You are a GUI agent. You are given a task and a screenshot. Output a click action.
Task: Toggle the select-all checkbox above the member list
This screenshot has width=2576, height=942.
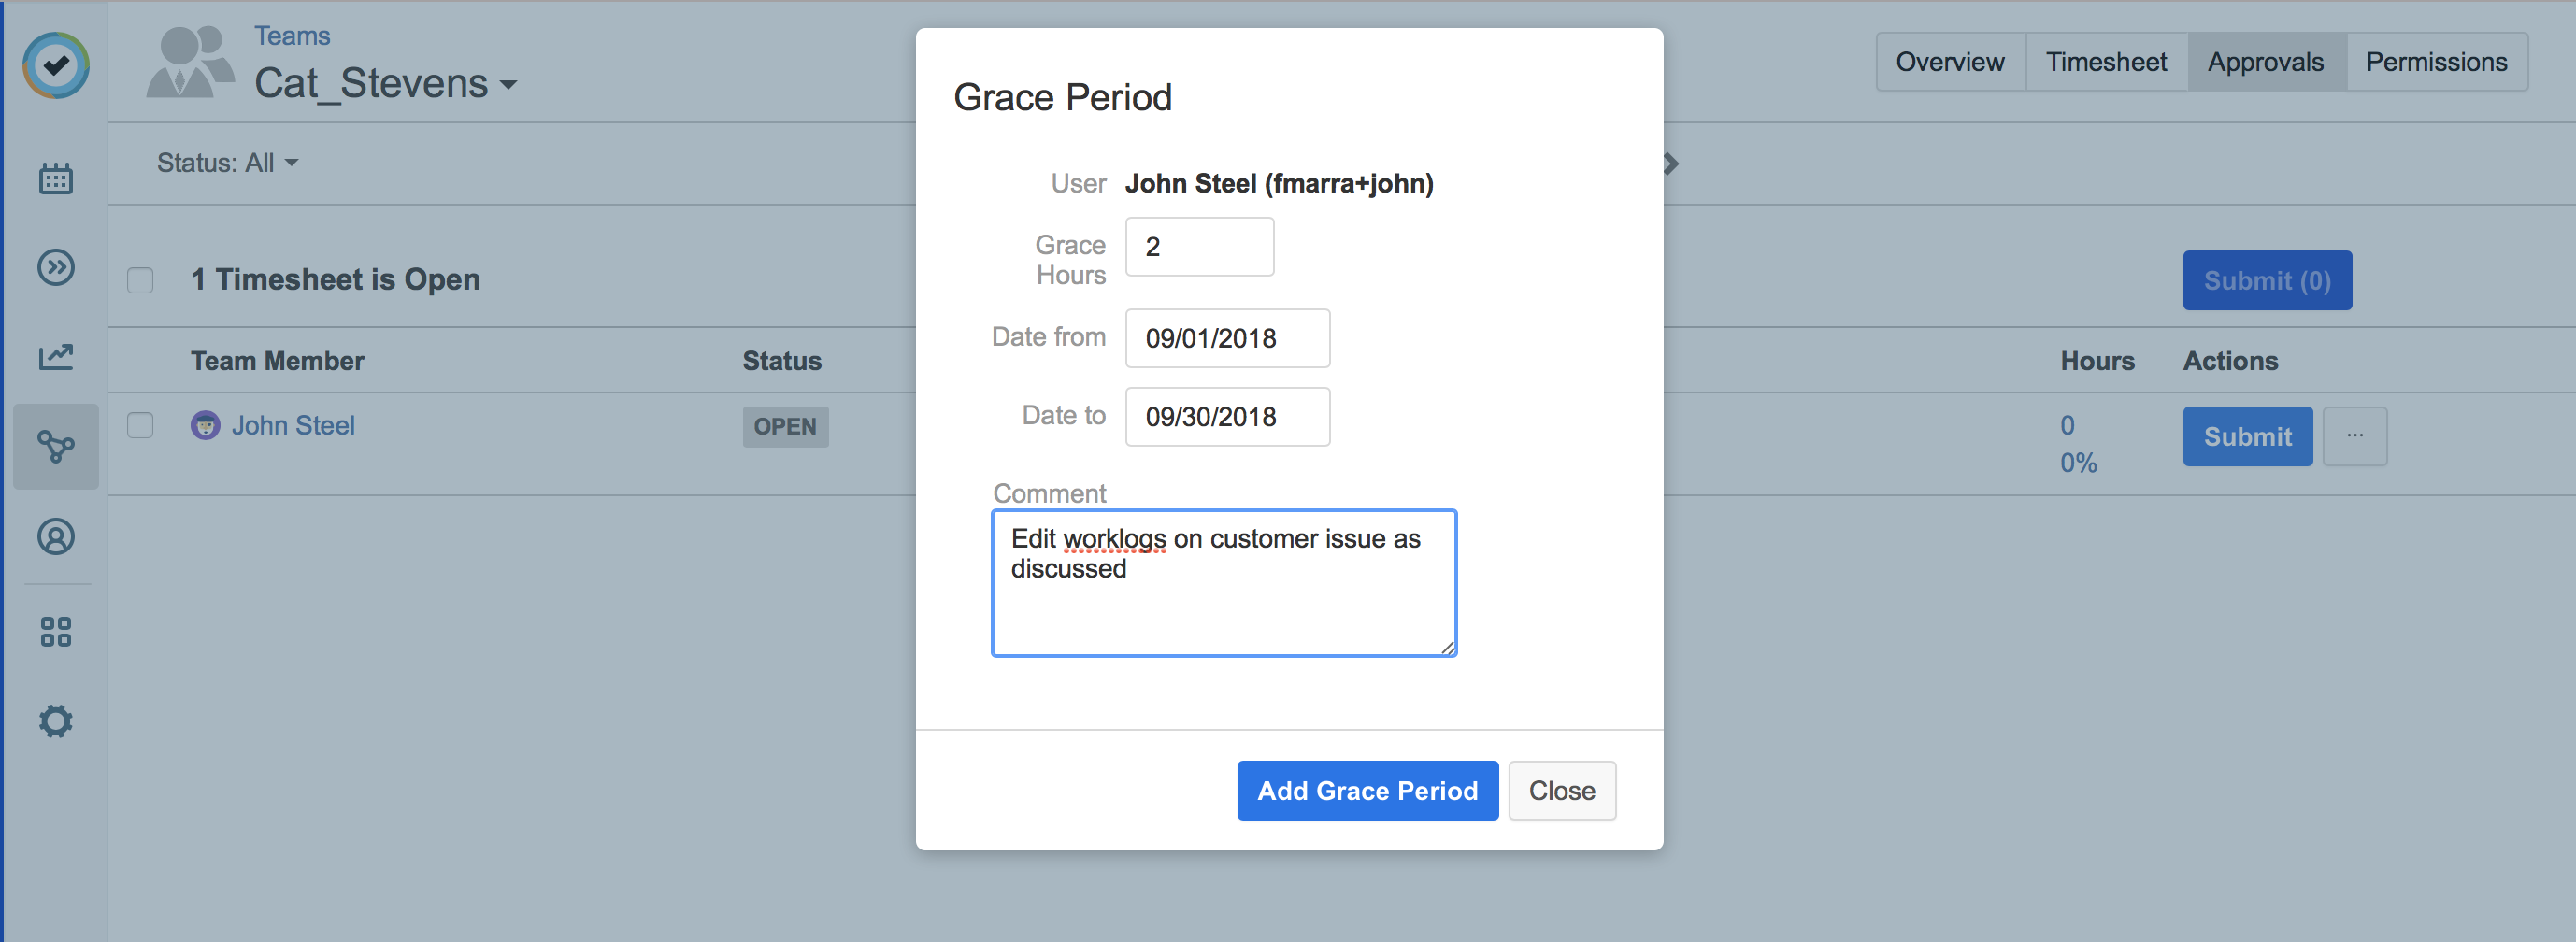click(140, 281)
